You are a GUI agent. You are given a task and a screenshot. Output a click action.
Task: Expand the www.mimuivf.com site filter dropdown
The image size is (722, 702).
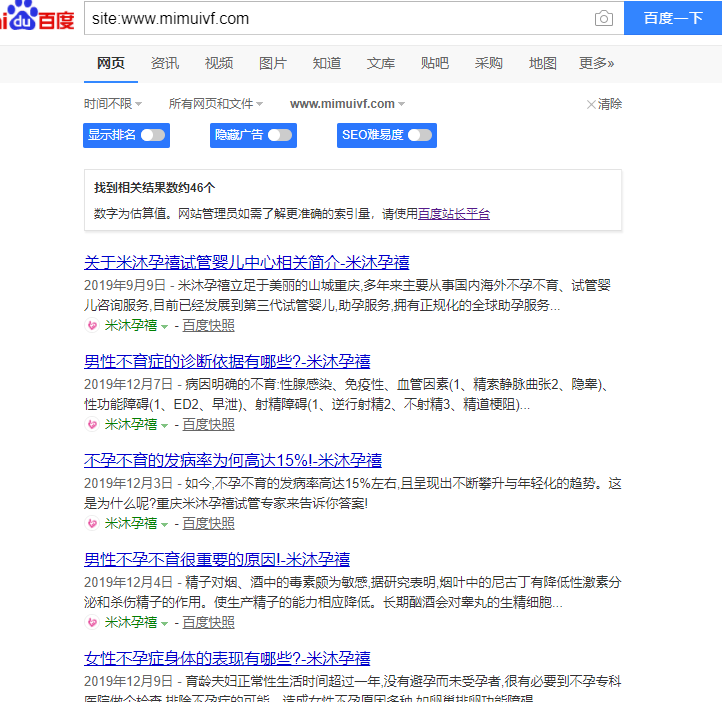[347, 104]
